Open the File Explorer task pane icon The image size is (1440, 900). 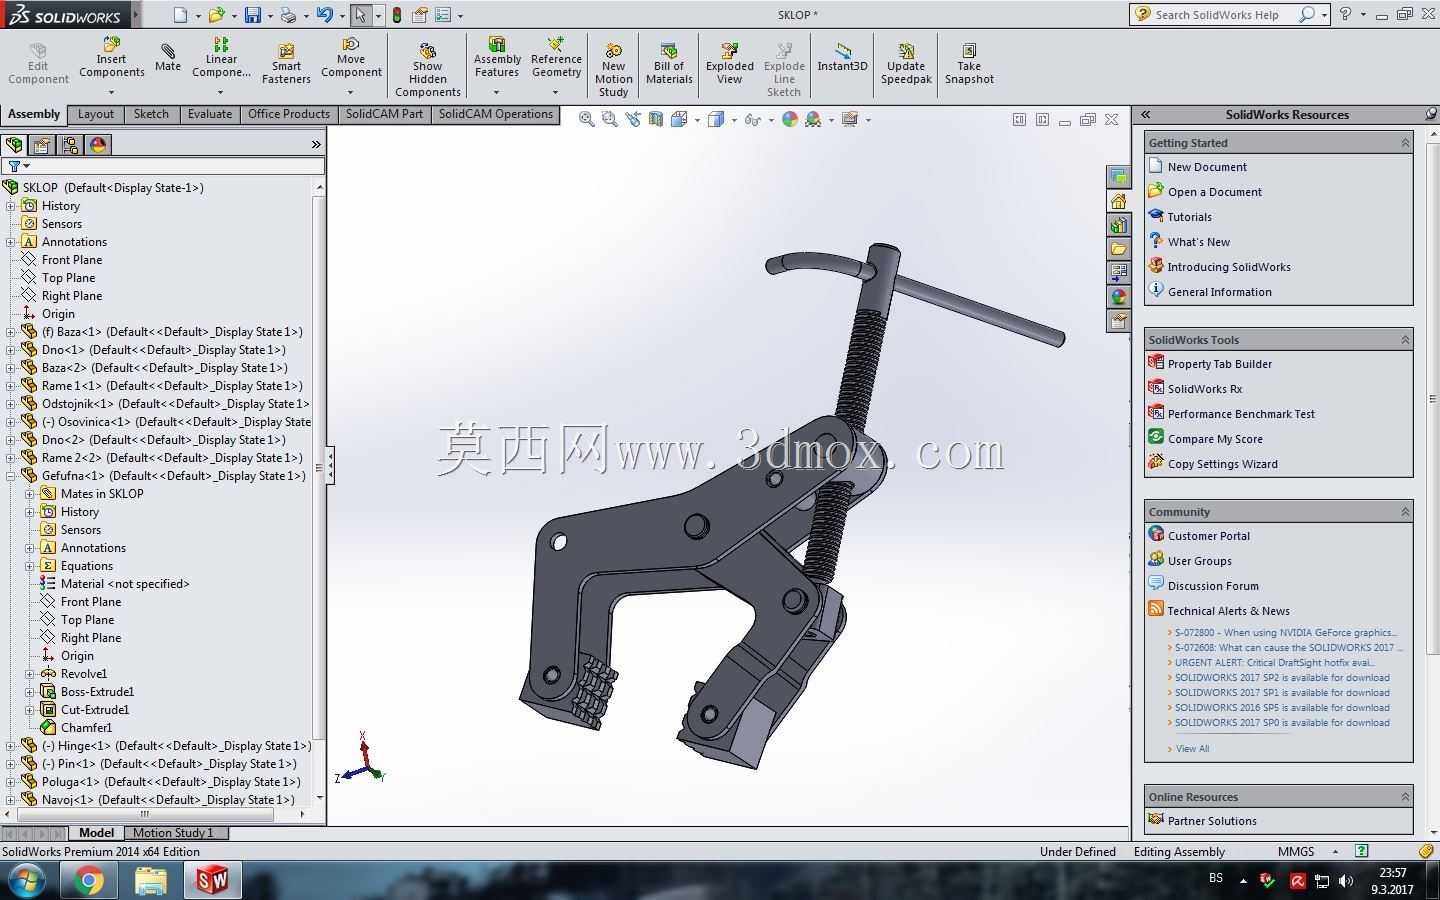point(1119,248)
